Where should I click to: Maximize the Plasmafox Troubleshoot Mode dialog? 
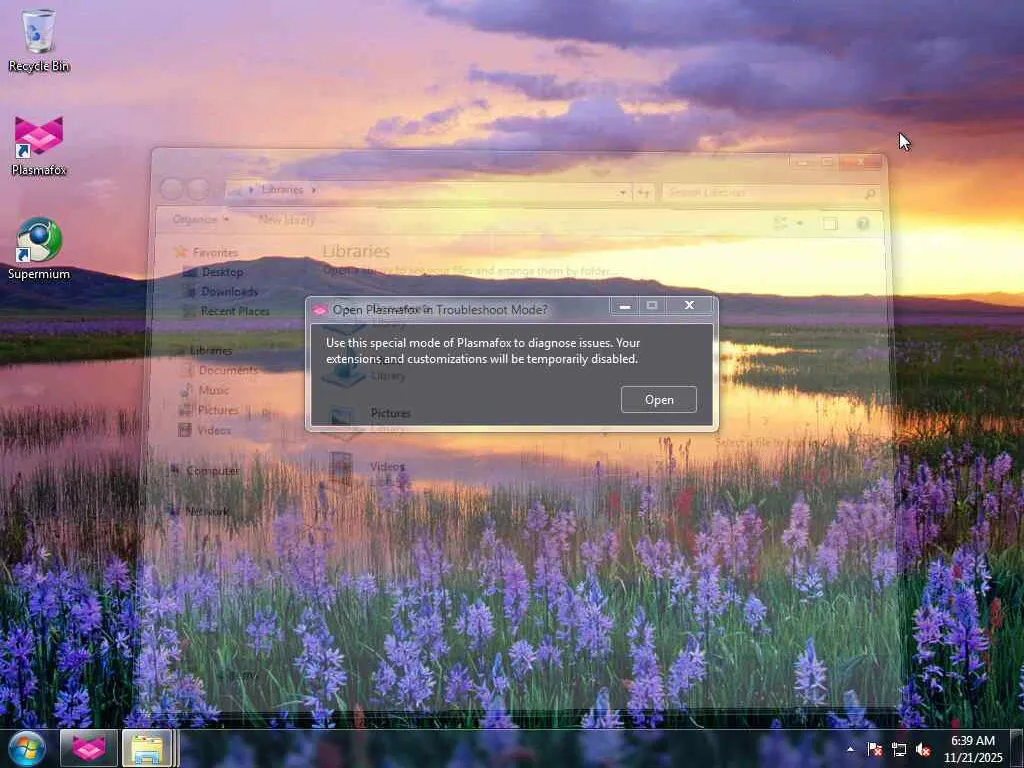(652, 305)
